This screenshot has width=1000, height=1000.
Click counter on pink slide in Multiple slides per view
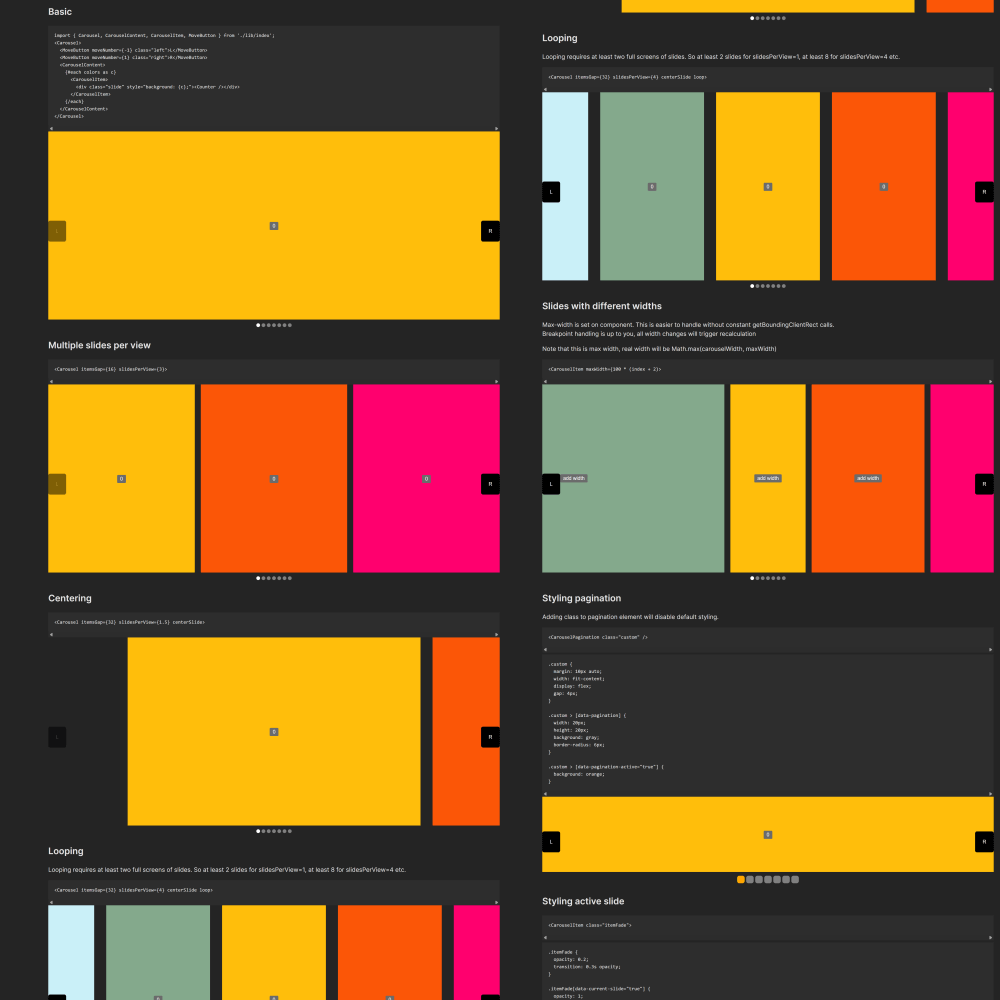[426, 479]
